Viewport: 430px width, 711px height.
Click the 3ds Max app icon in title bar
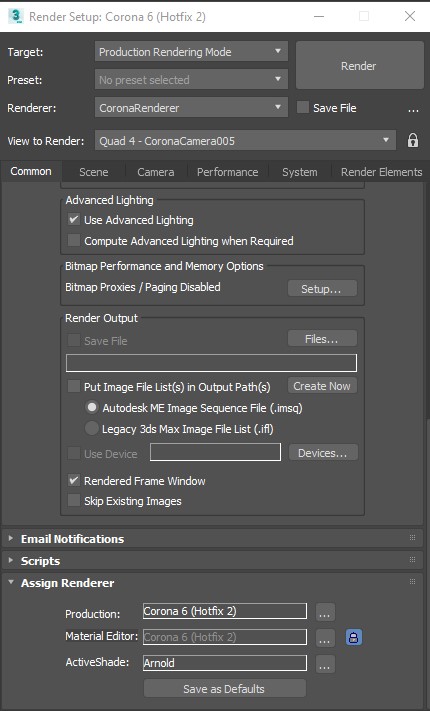click(x=15, y=16)
